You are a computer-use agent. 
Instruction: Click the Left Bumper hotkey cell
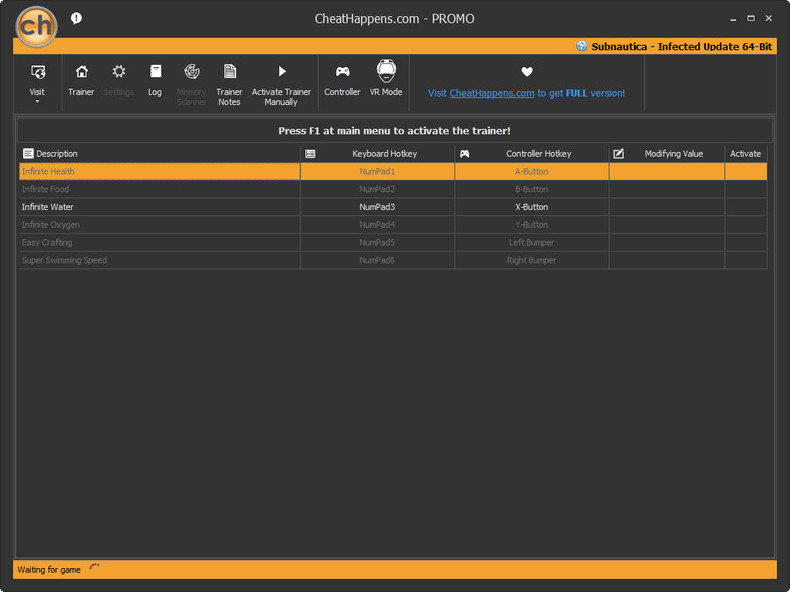click(x=532, y=242)
